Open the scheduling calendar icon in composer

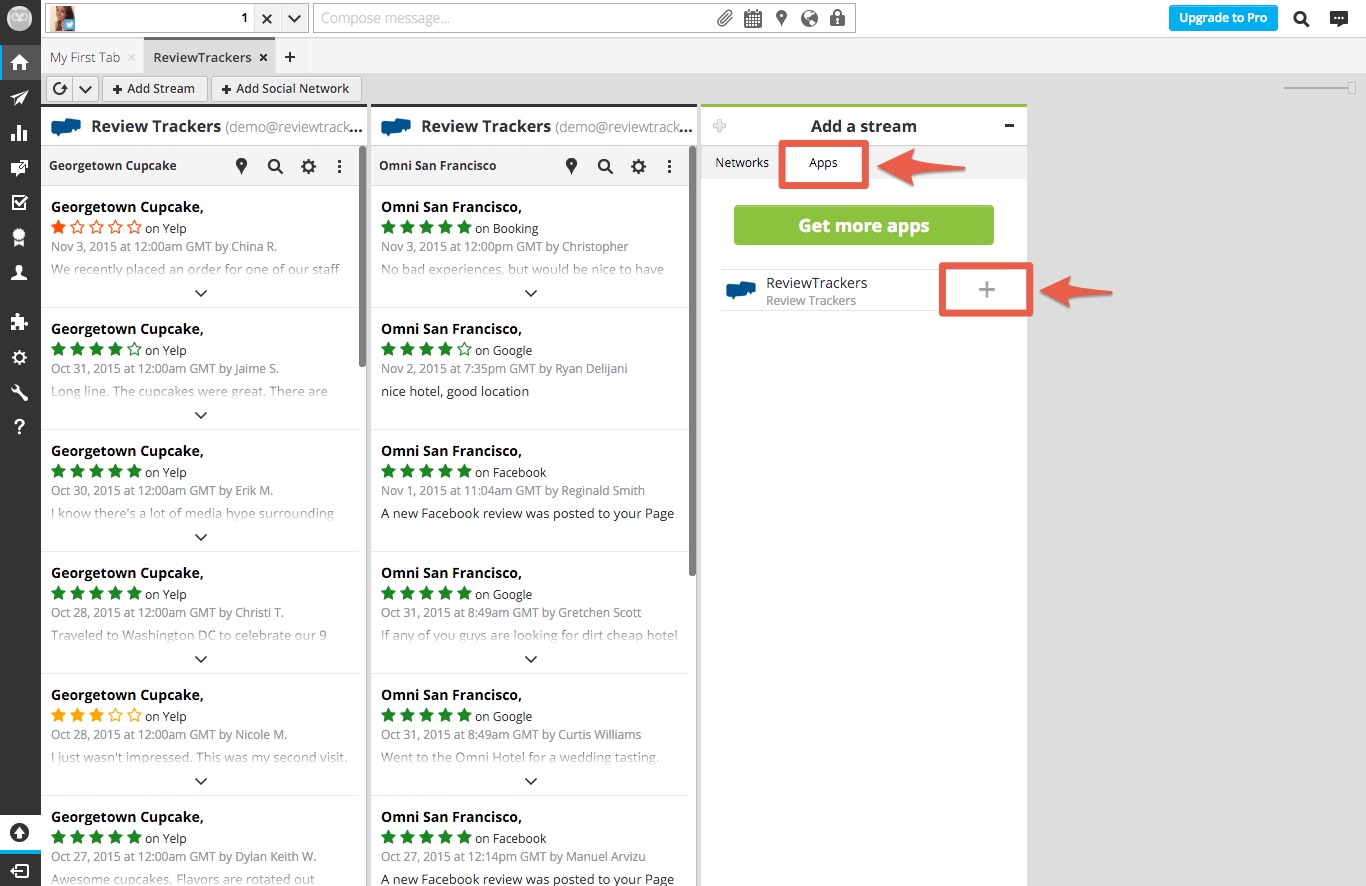click(x=753, y=18)
